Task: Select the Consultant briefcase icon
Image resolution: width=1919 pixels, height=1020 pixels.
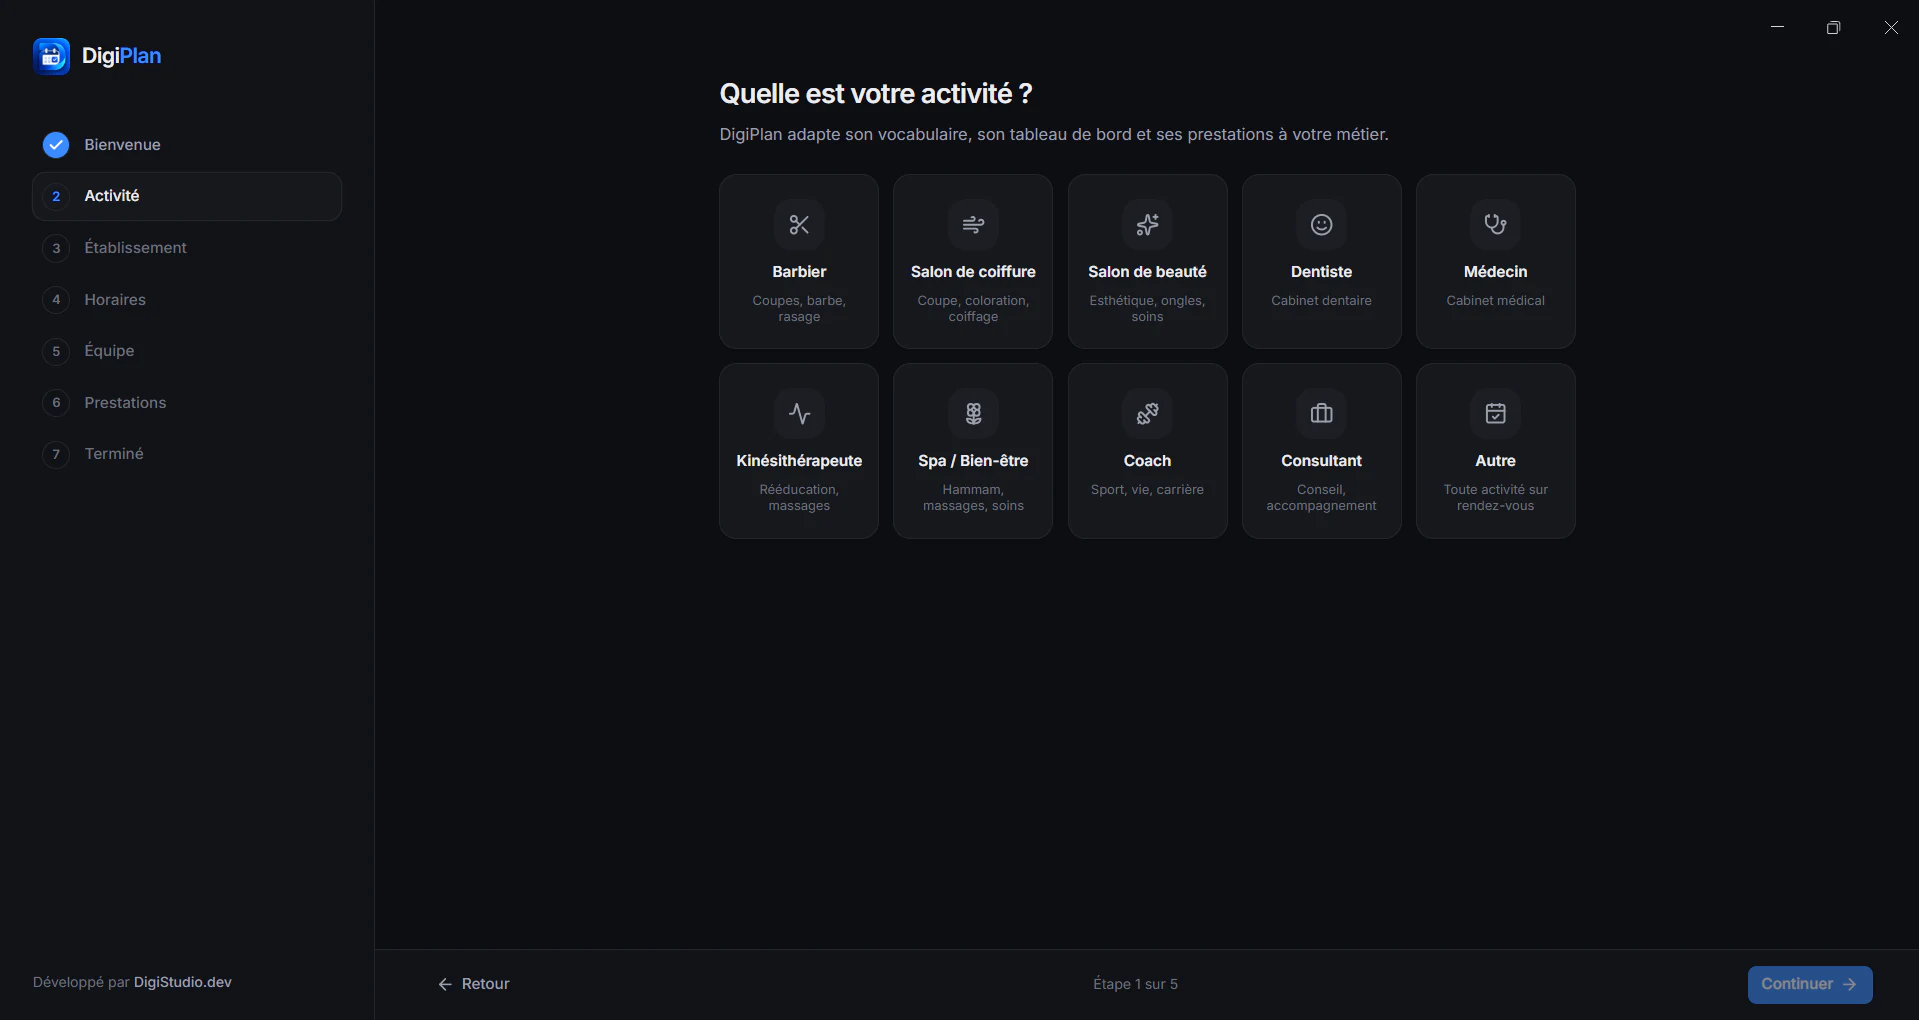Action: coord(1321,414)
